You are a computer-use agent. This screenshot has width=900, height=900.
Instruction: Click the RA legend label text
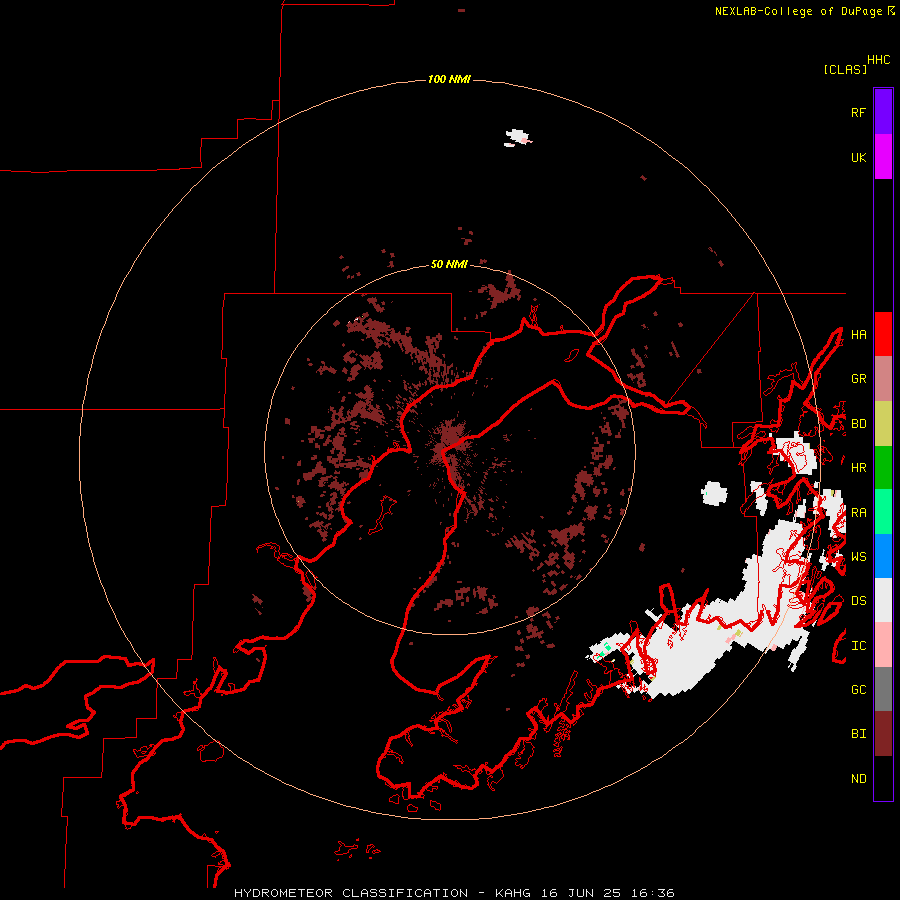(x=858, y=513)
